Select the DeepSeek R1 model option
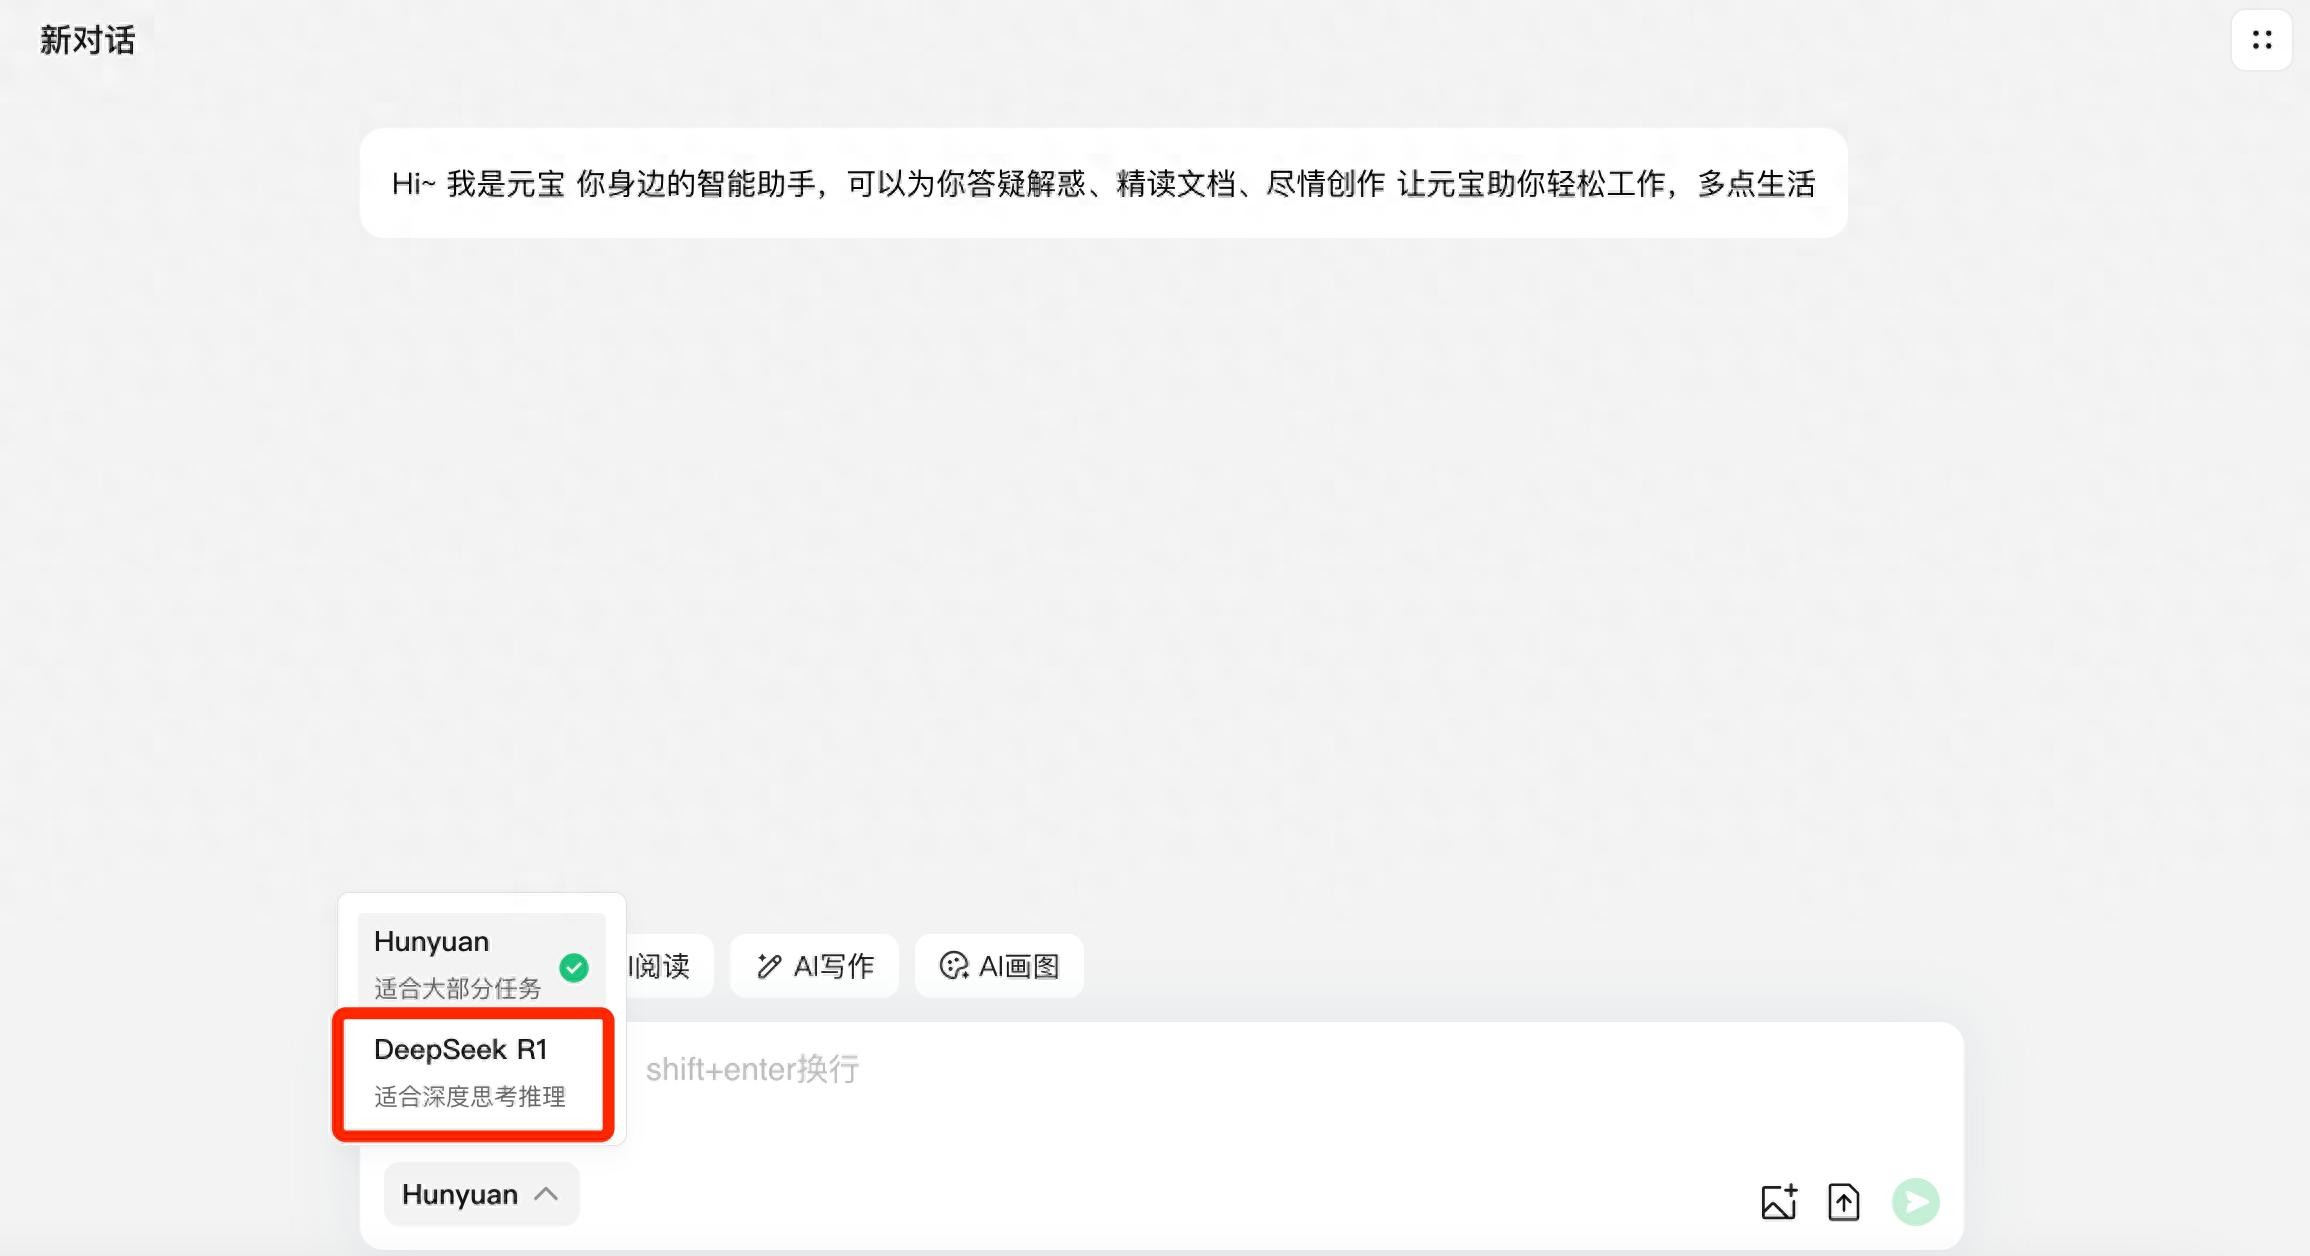This screenshot has width=2310, height=1256. point(474,1073)
